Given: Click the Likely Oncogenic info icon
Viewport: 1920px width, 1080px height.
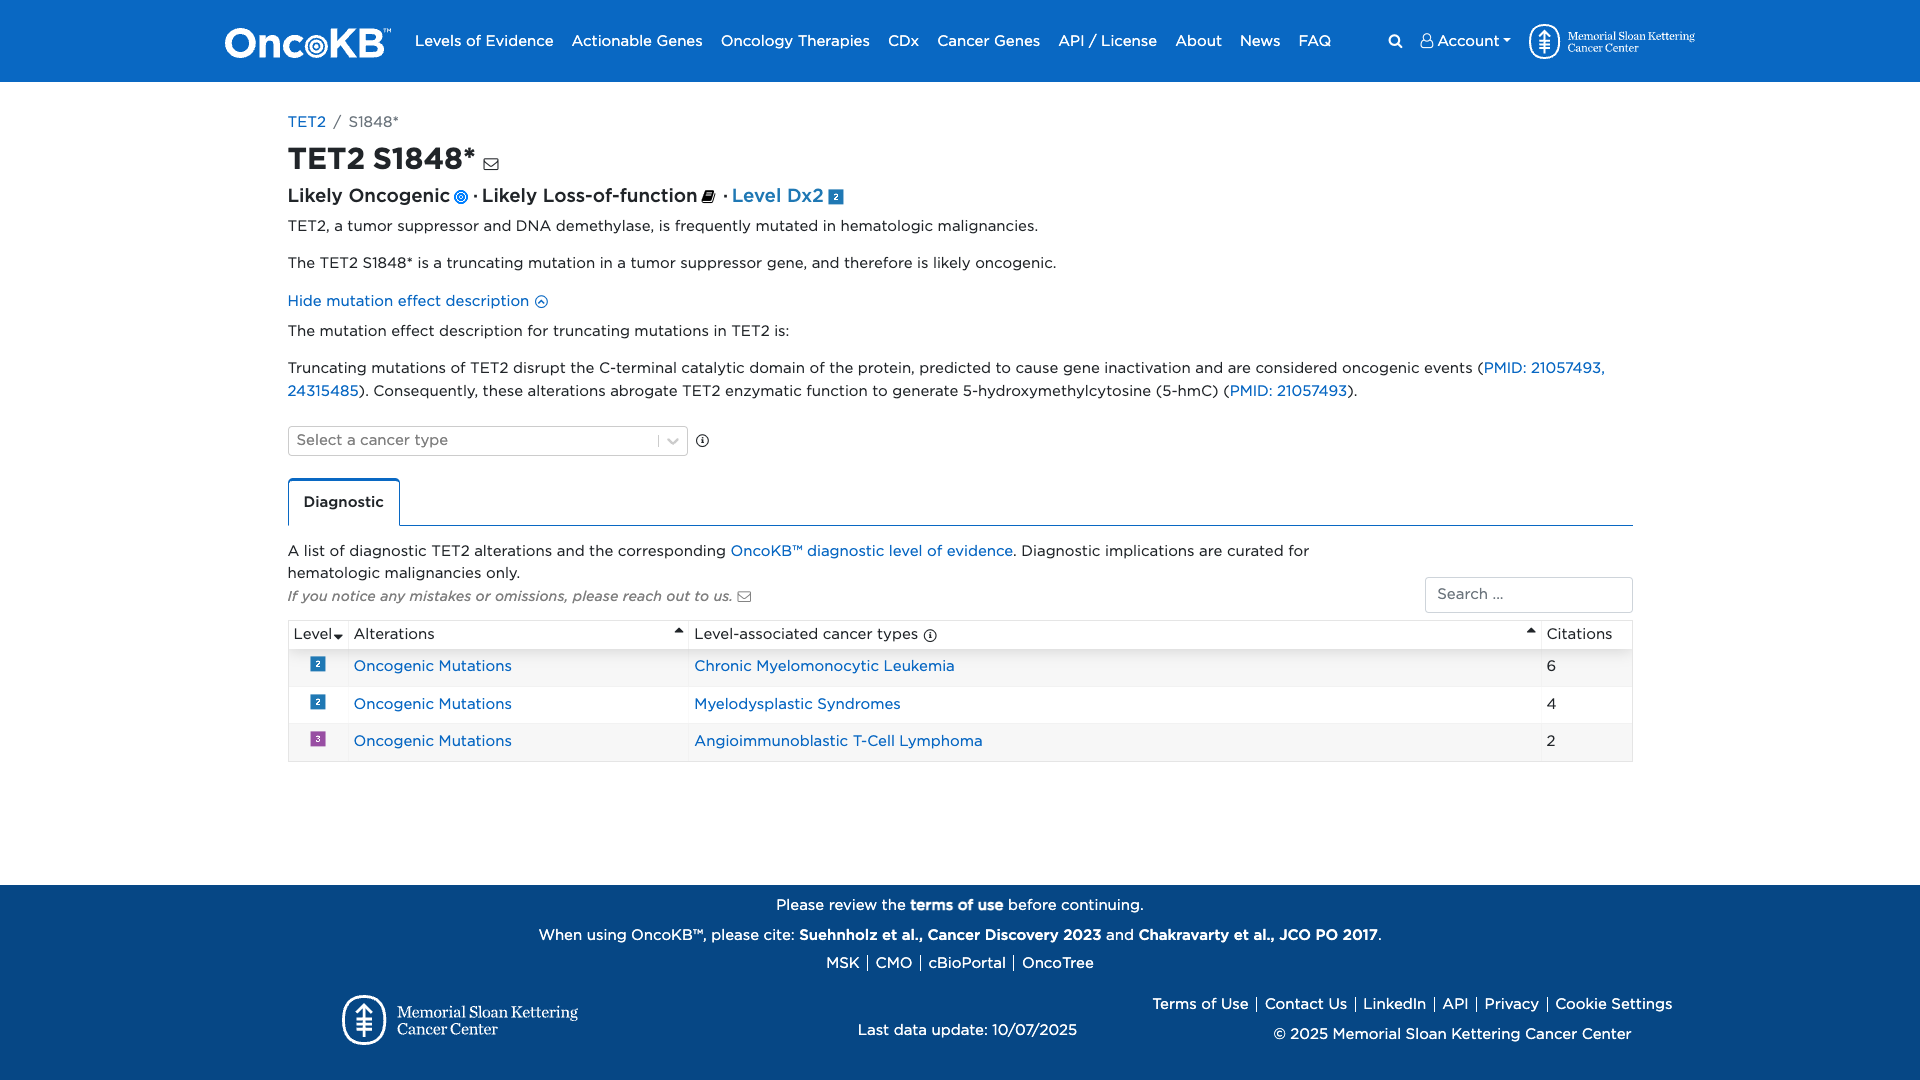Looking at the screenshot, I should point(461,197).
